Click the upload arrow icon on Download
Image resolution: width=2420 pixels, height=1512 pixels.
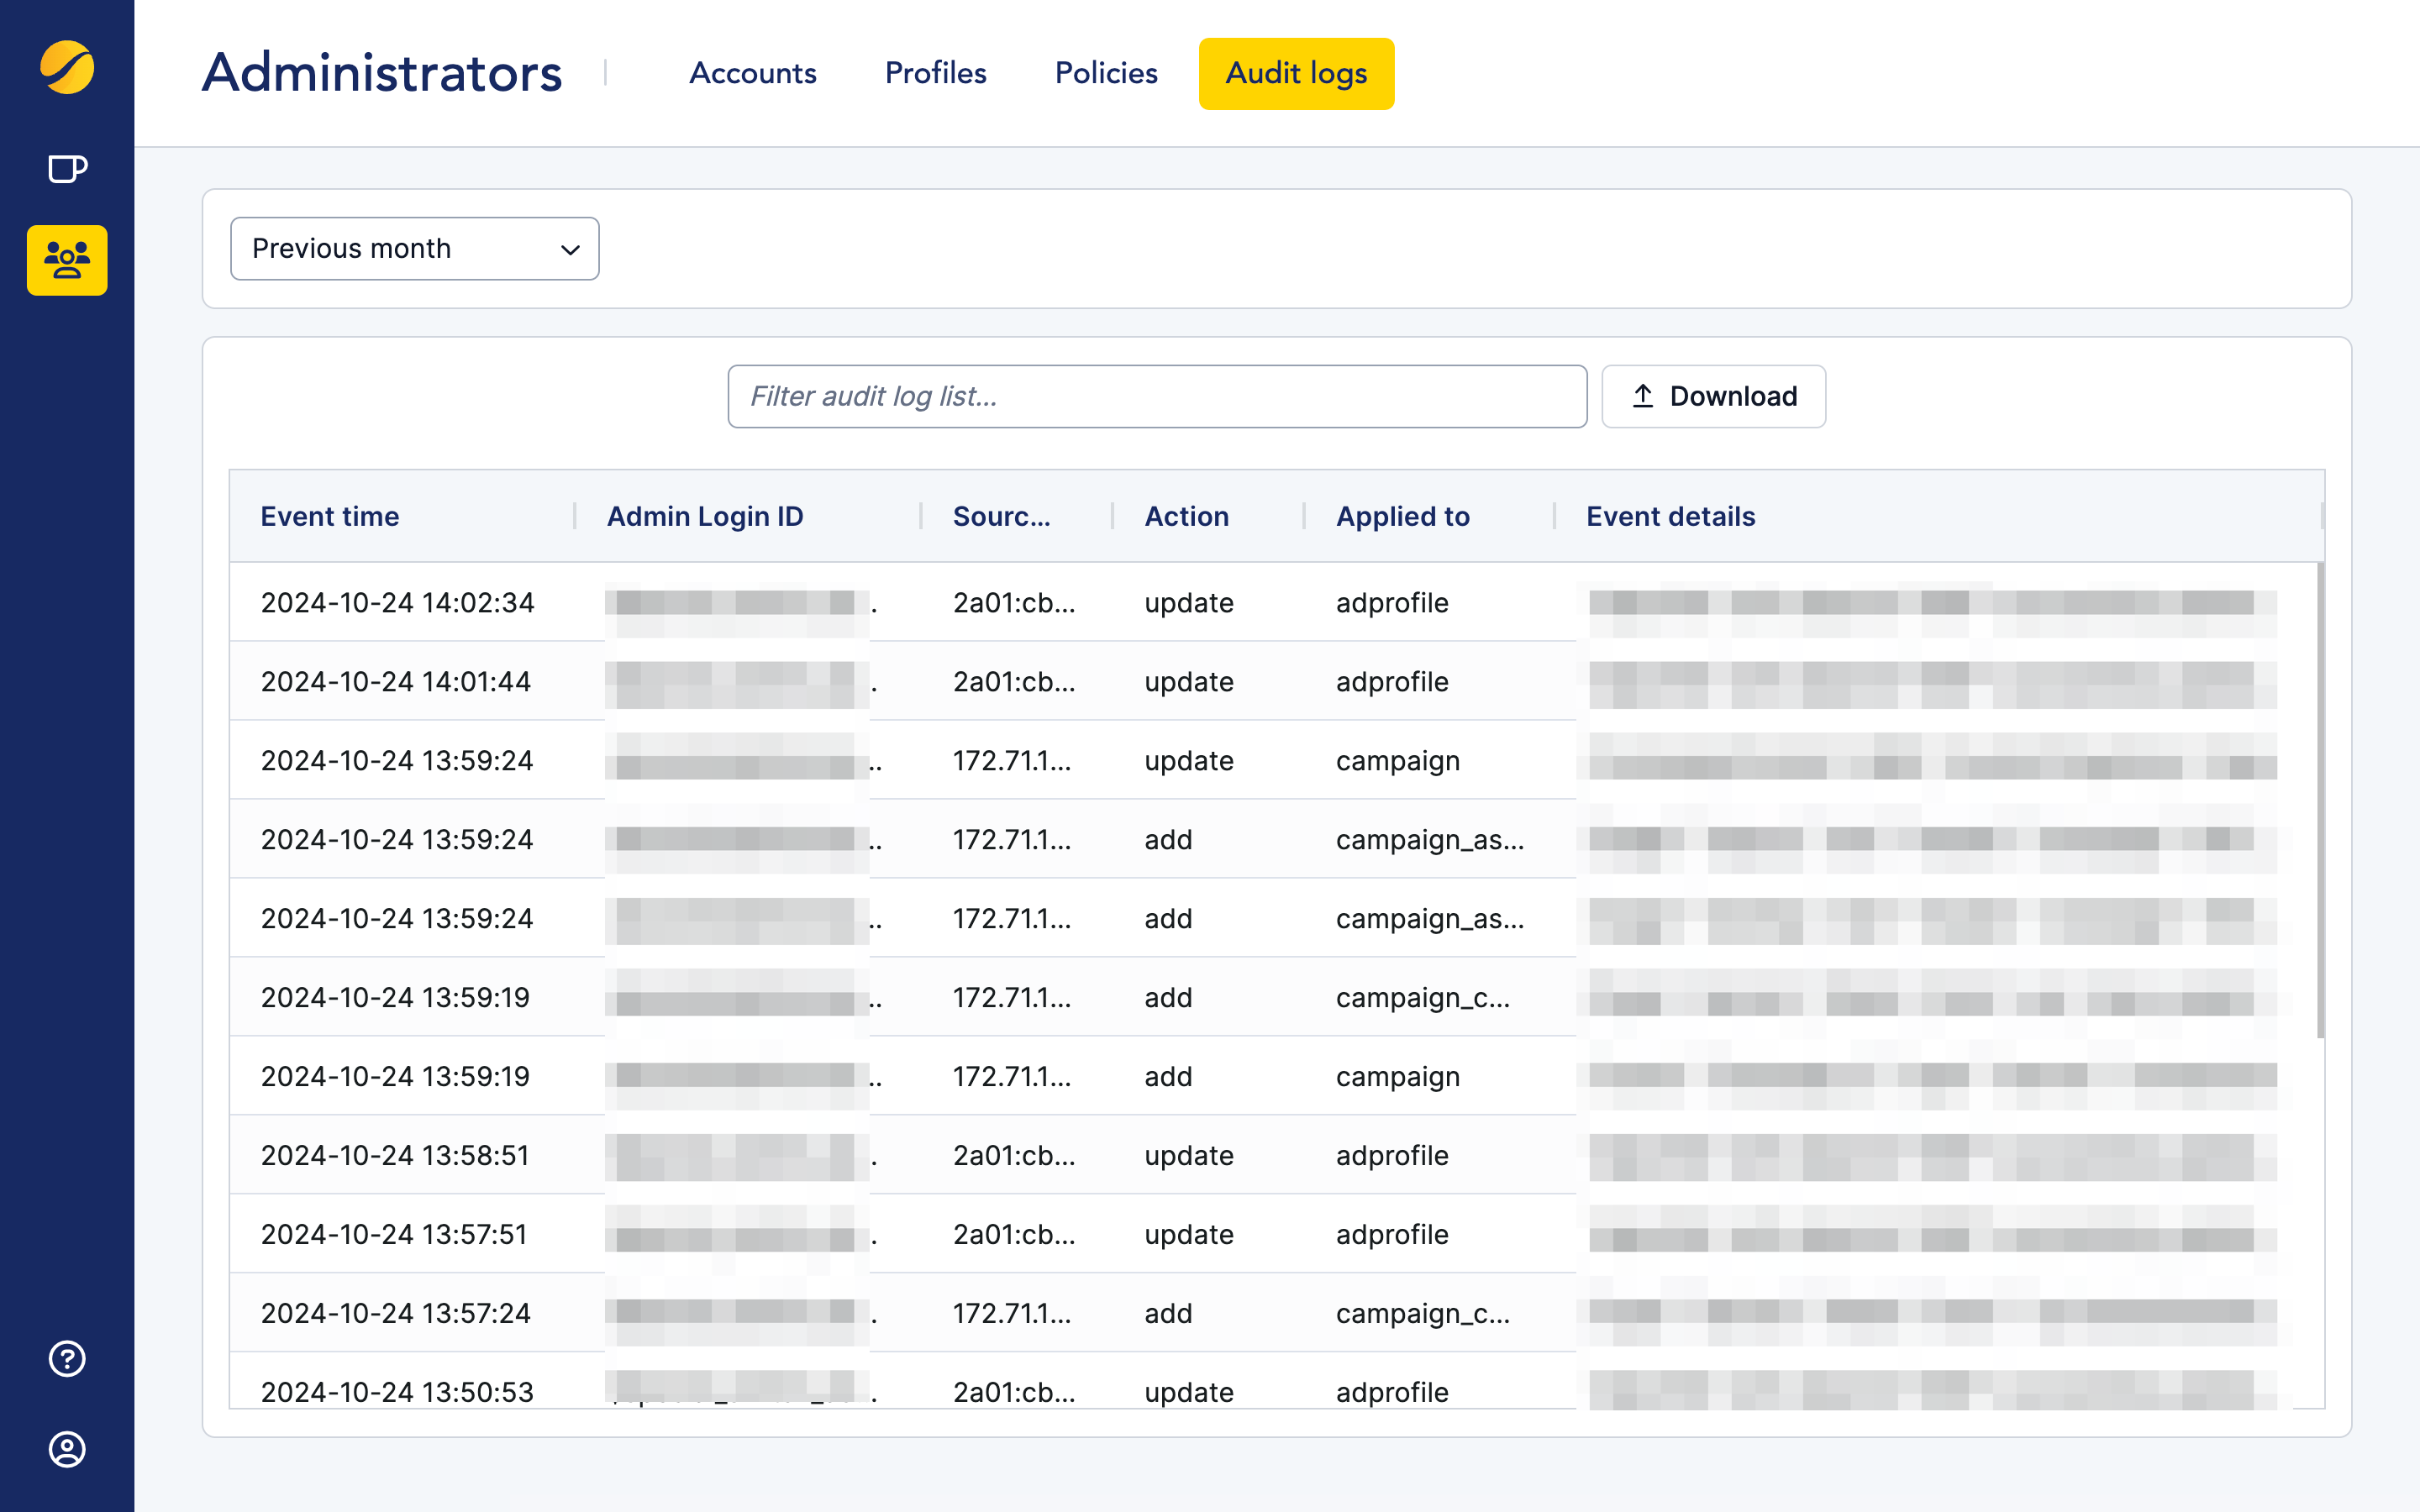[1643, 396]
